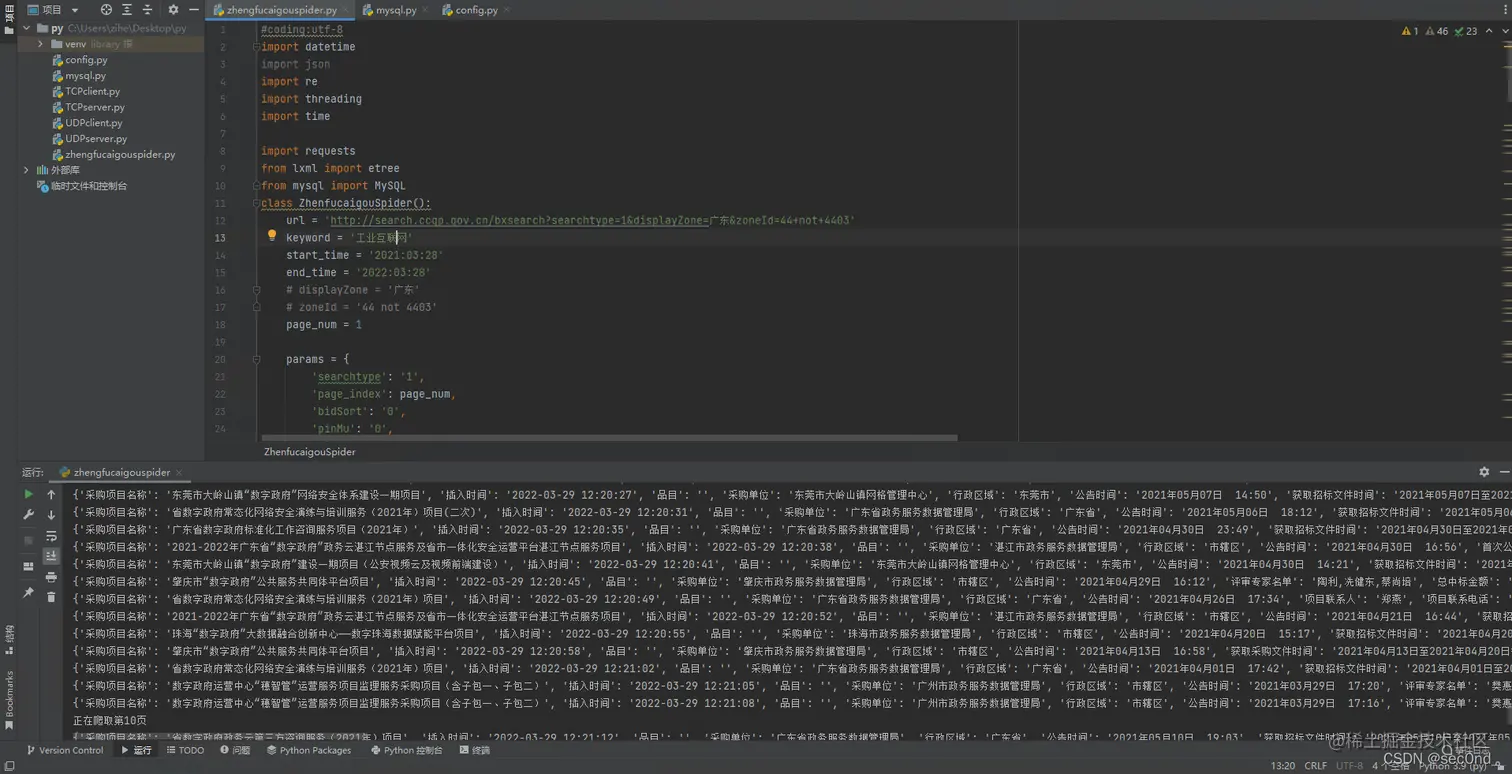Close the mysql.py editor tab
Image resolution: width=1512 pixels, height=774 pixels.
click(425, 10)
